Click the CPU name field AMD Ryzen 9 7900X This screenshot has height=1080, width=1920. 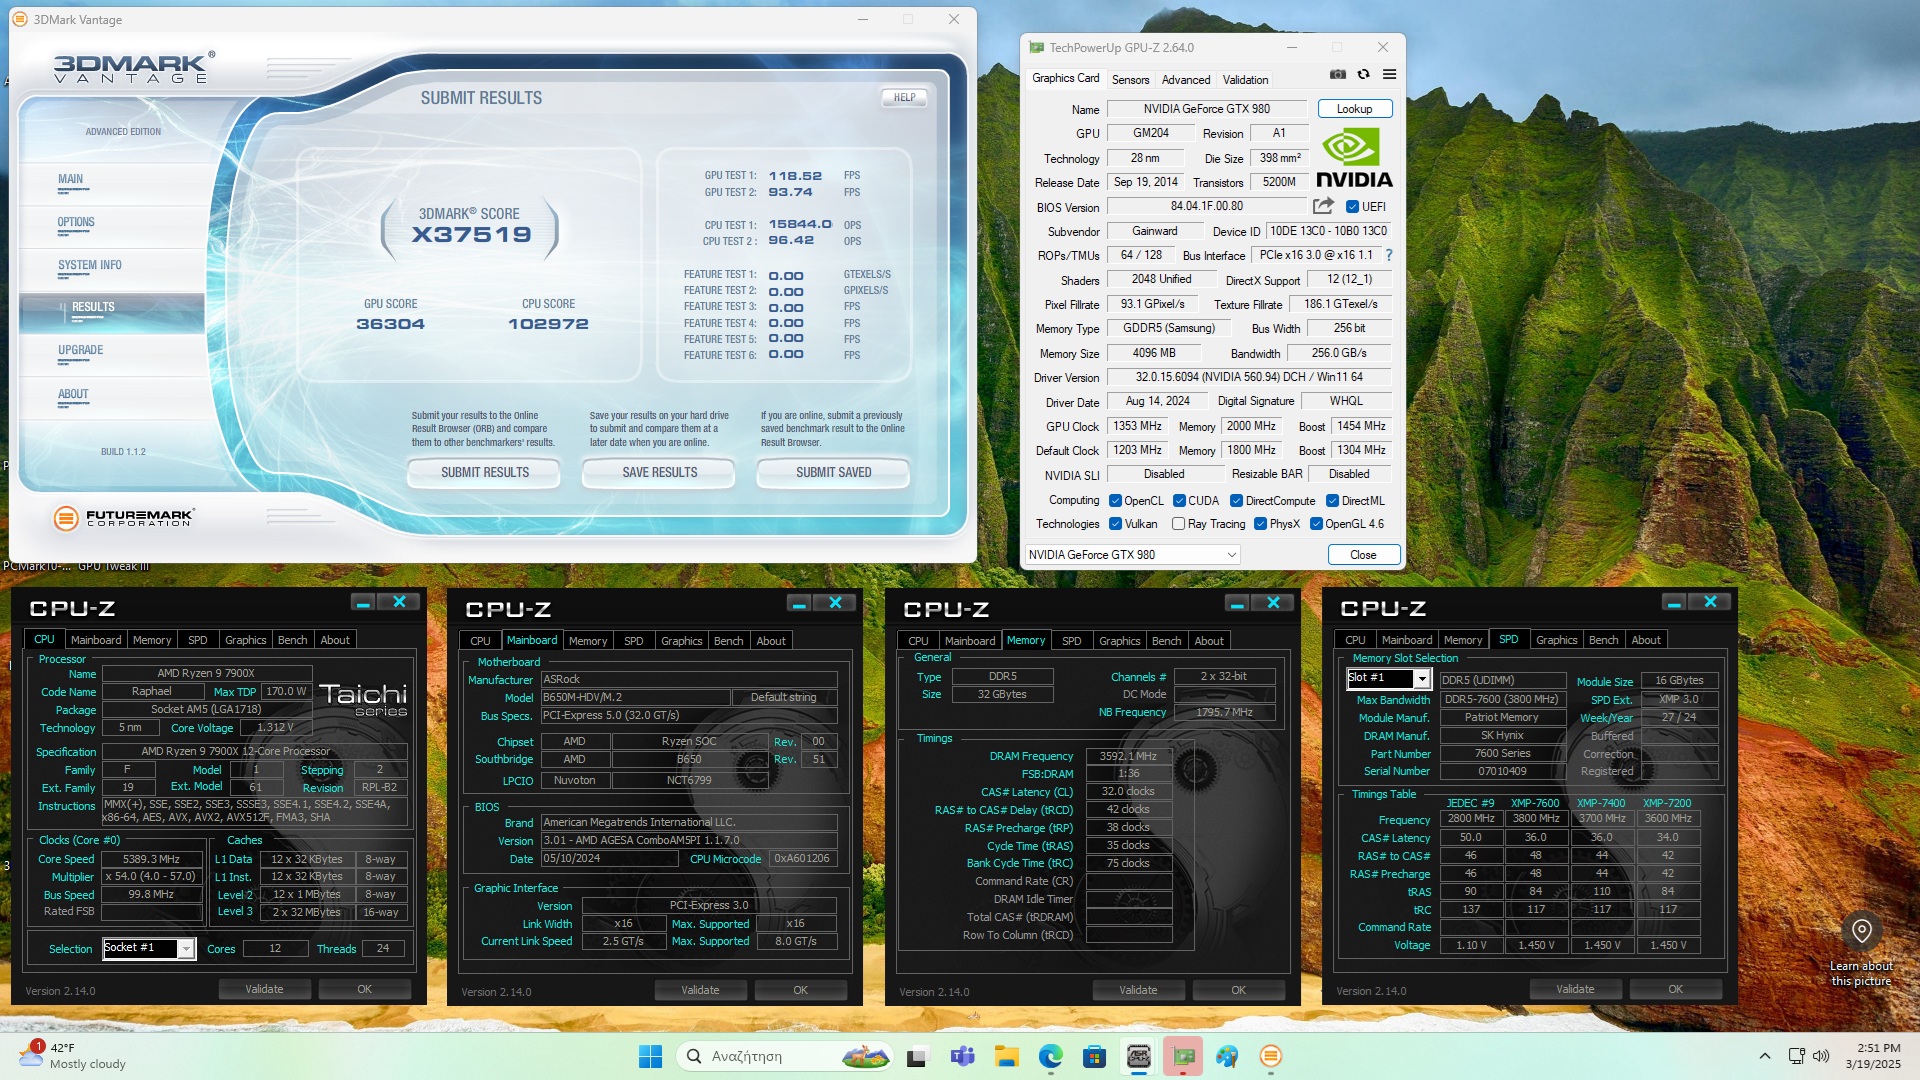click(x=206, y=673)
